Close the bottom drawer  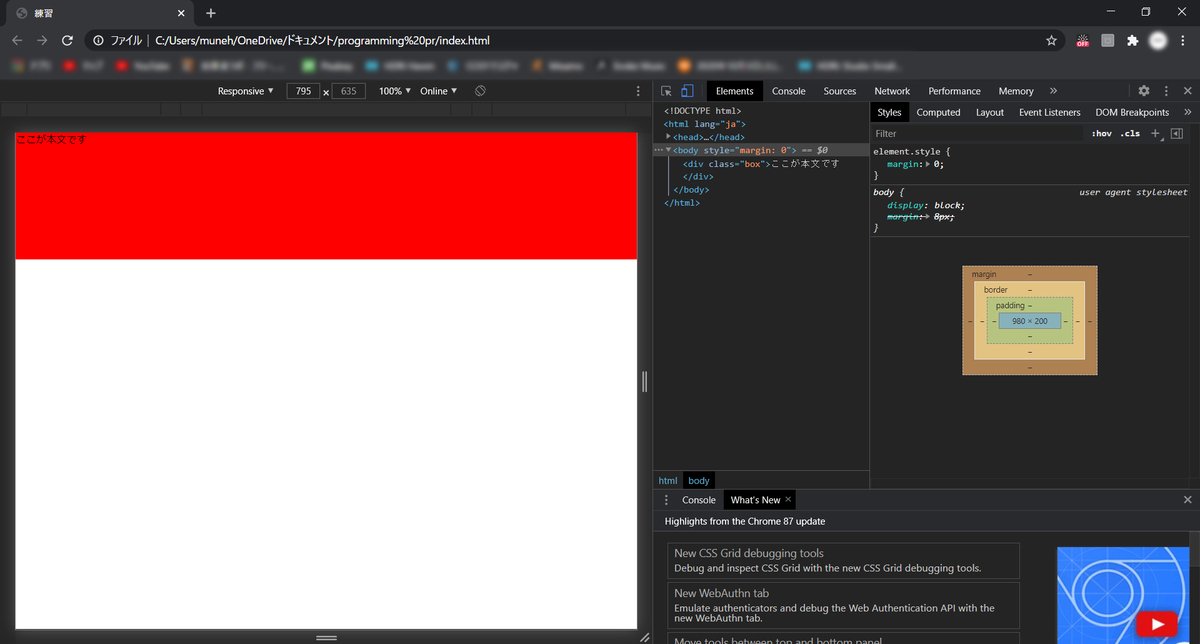coord(1188,500)
